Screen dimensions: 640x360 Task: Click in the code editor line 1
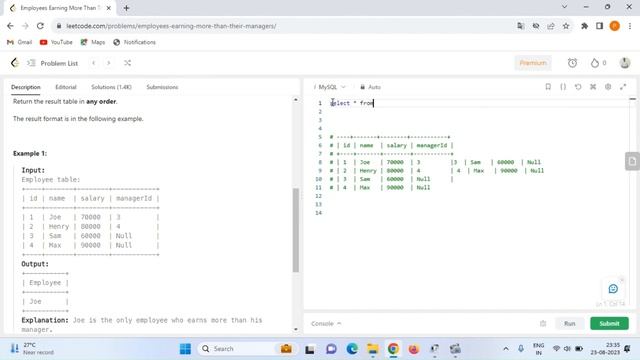coord(478,103)
